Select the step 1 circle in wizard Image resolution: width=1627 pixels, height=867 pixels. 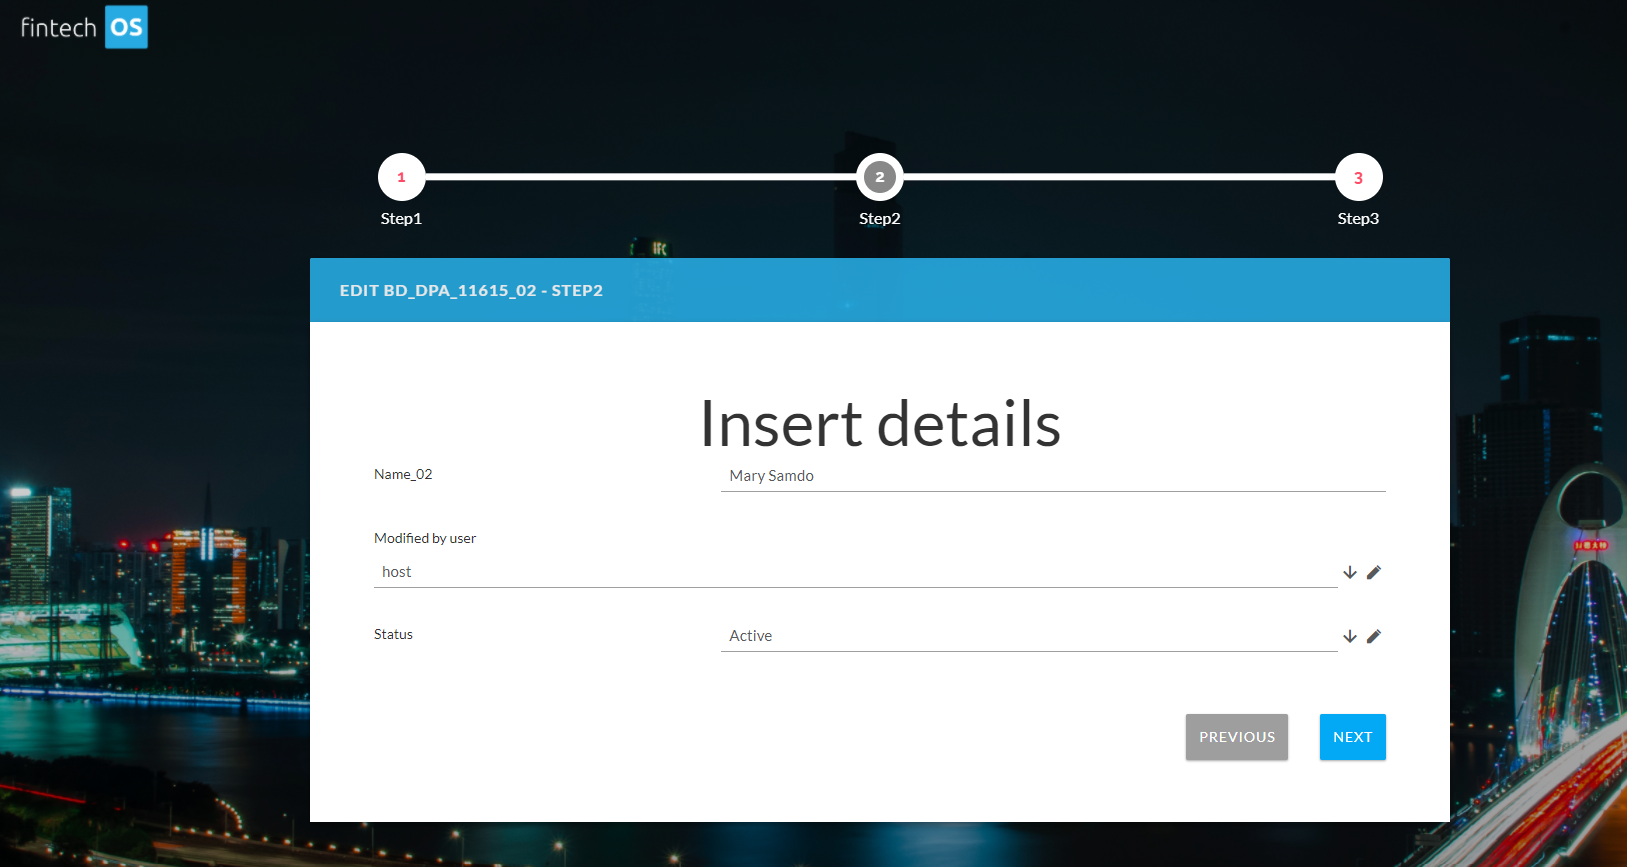click(401, 177)
